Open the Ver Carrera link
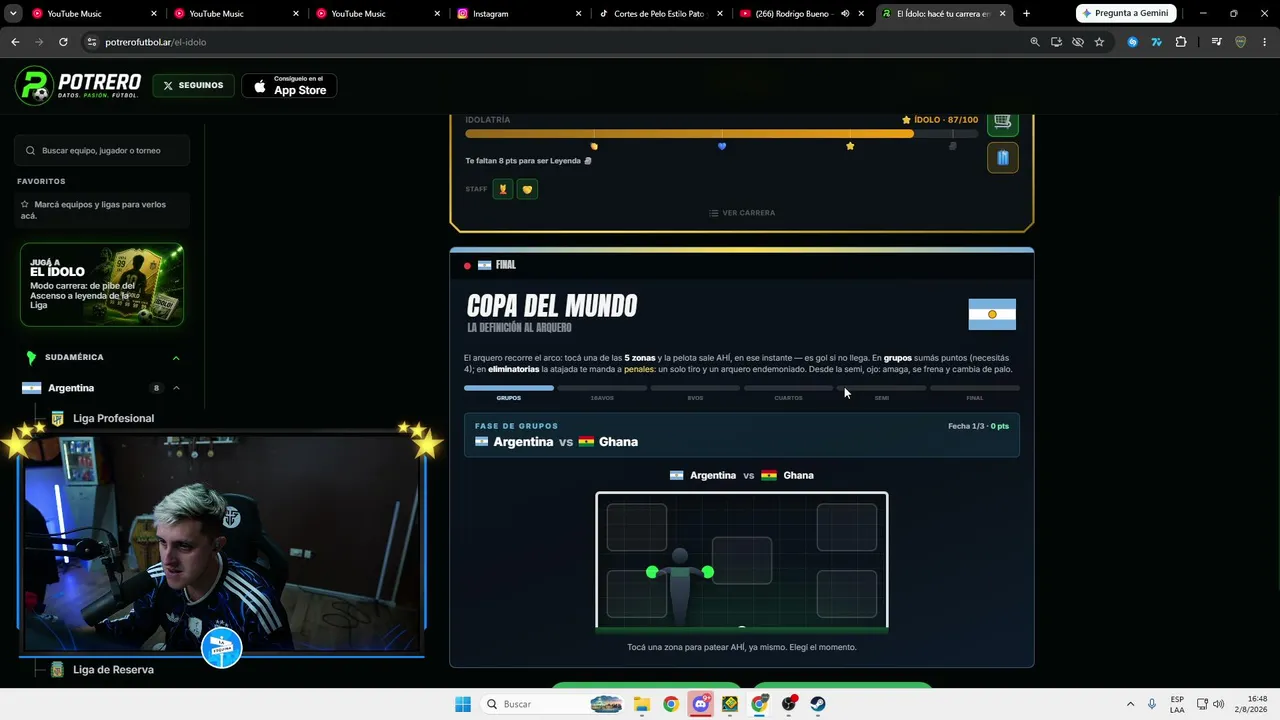Image resolution: width=1280 pixels, height=720 pixels. (x=742, y=213)
